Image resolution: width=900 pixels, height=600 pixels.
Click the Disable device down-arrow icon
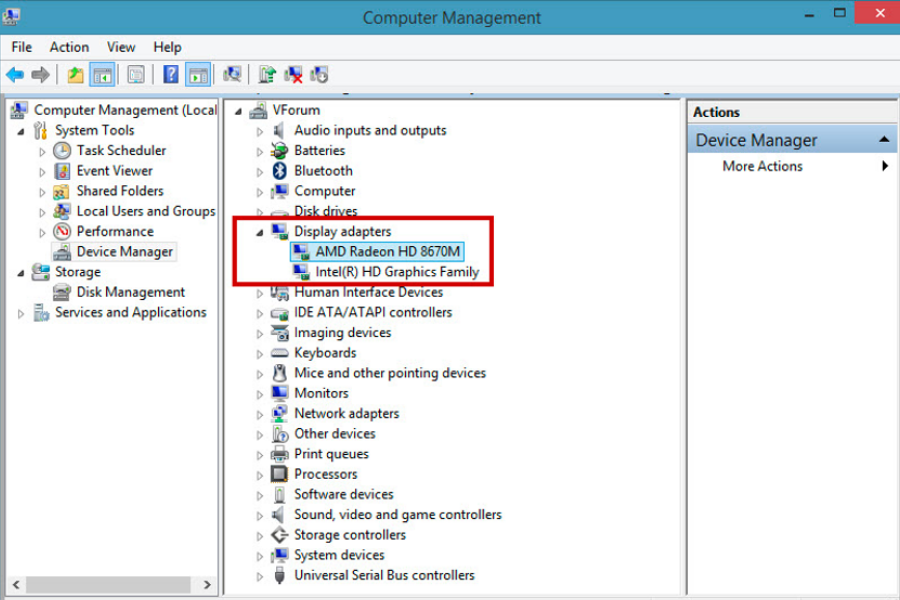tap(320, 75)
